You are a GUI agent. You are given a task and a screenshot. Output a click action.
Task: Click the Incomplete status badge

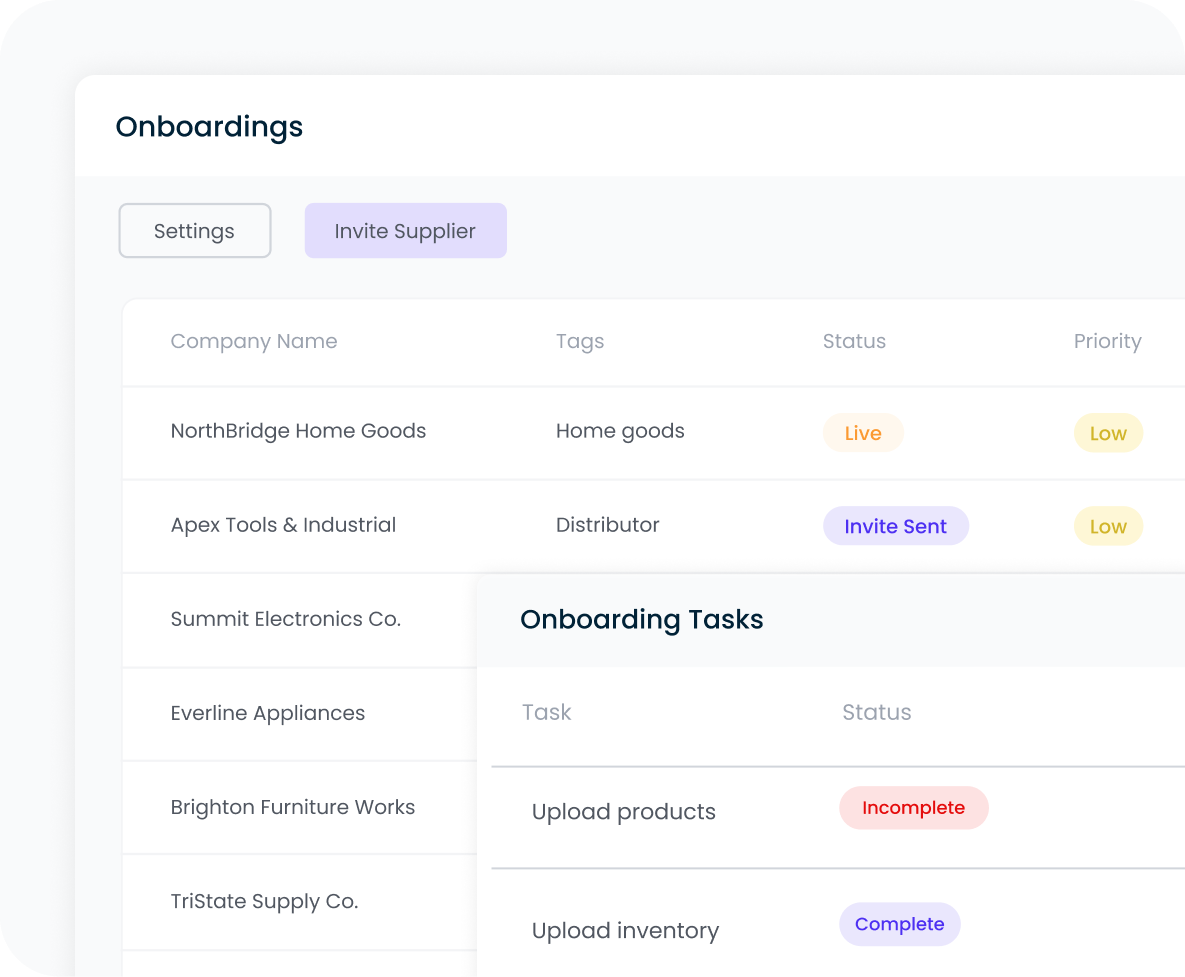point(913,808)
